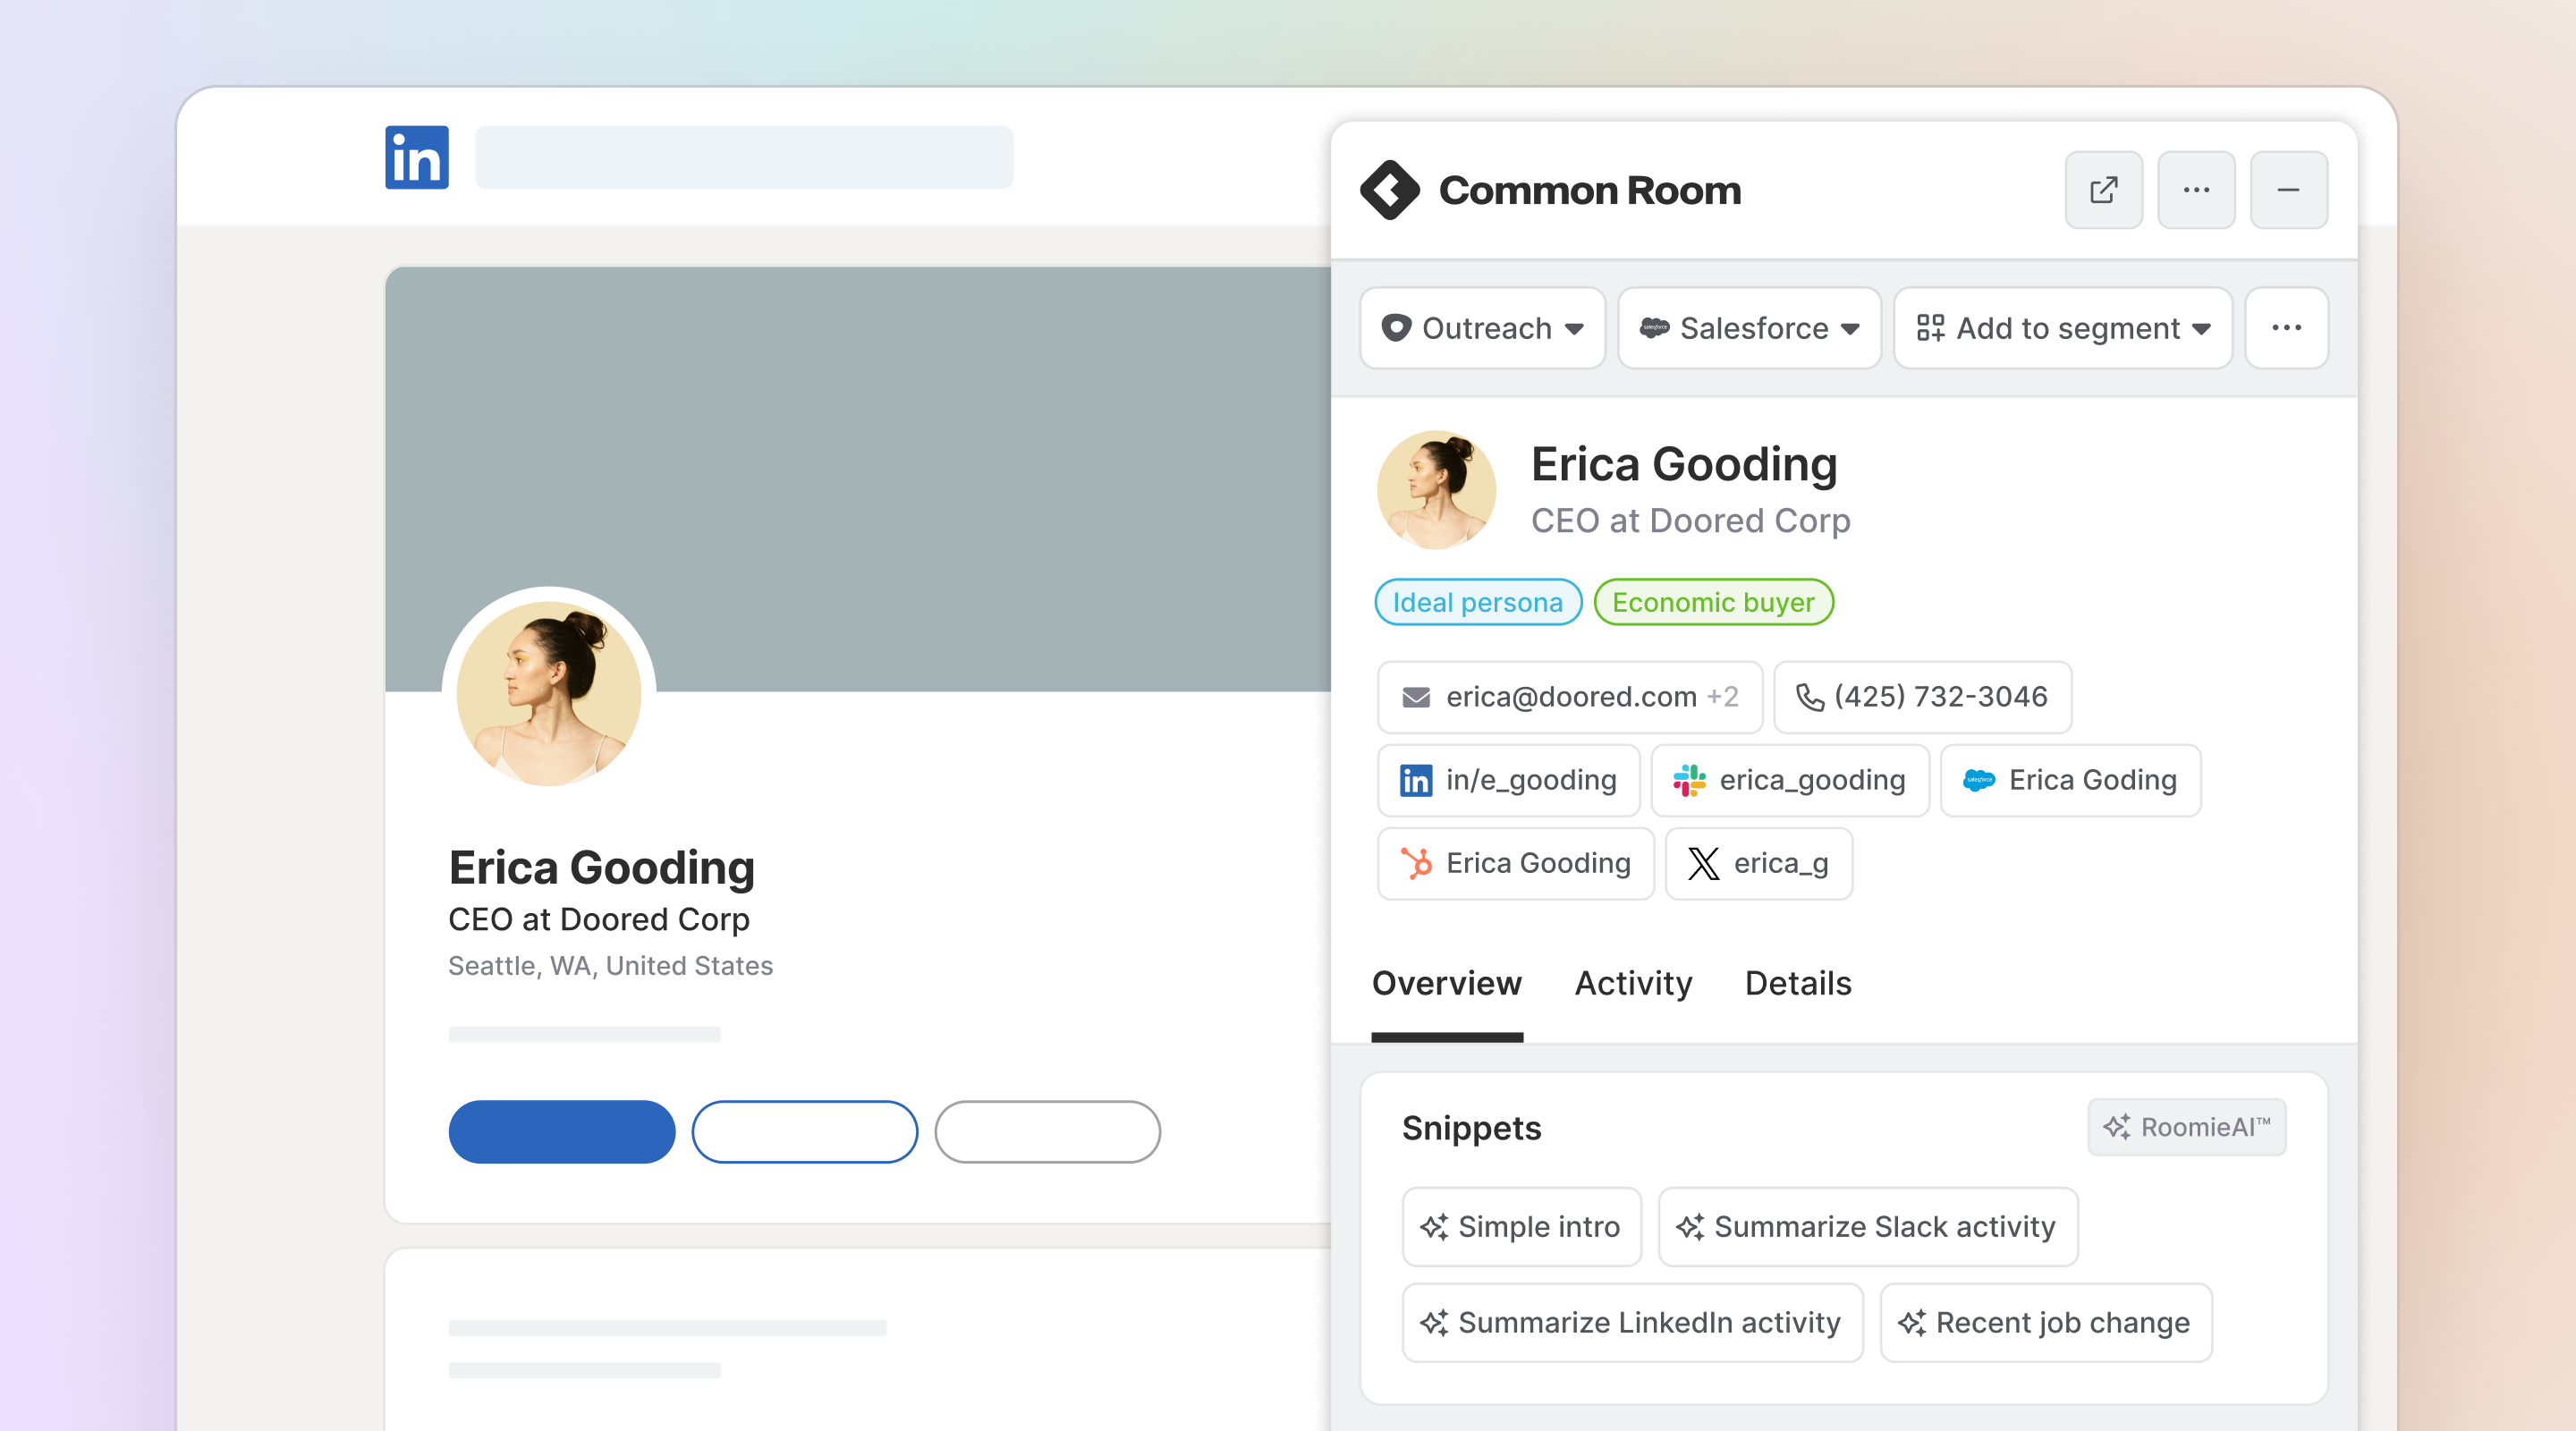Click sparkle icon on Summarize Slack activity

(1691, 1226)
